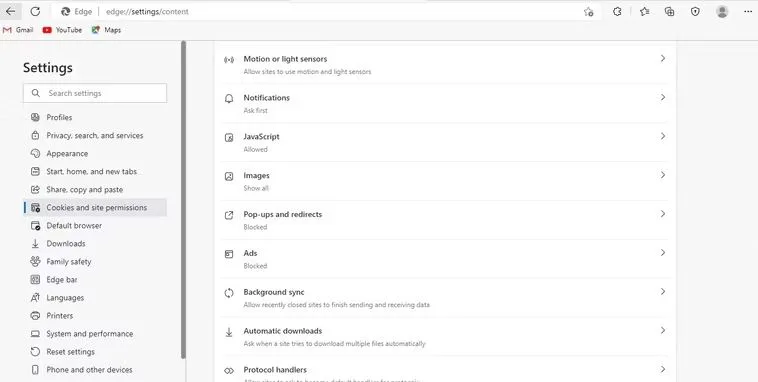This screenshot has width=758, height=382.
Task: Click the 'Ask first' text under Notifications
Action: tap(256, 111)
